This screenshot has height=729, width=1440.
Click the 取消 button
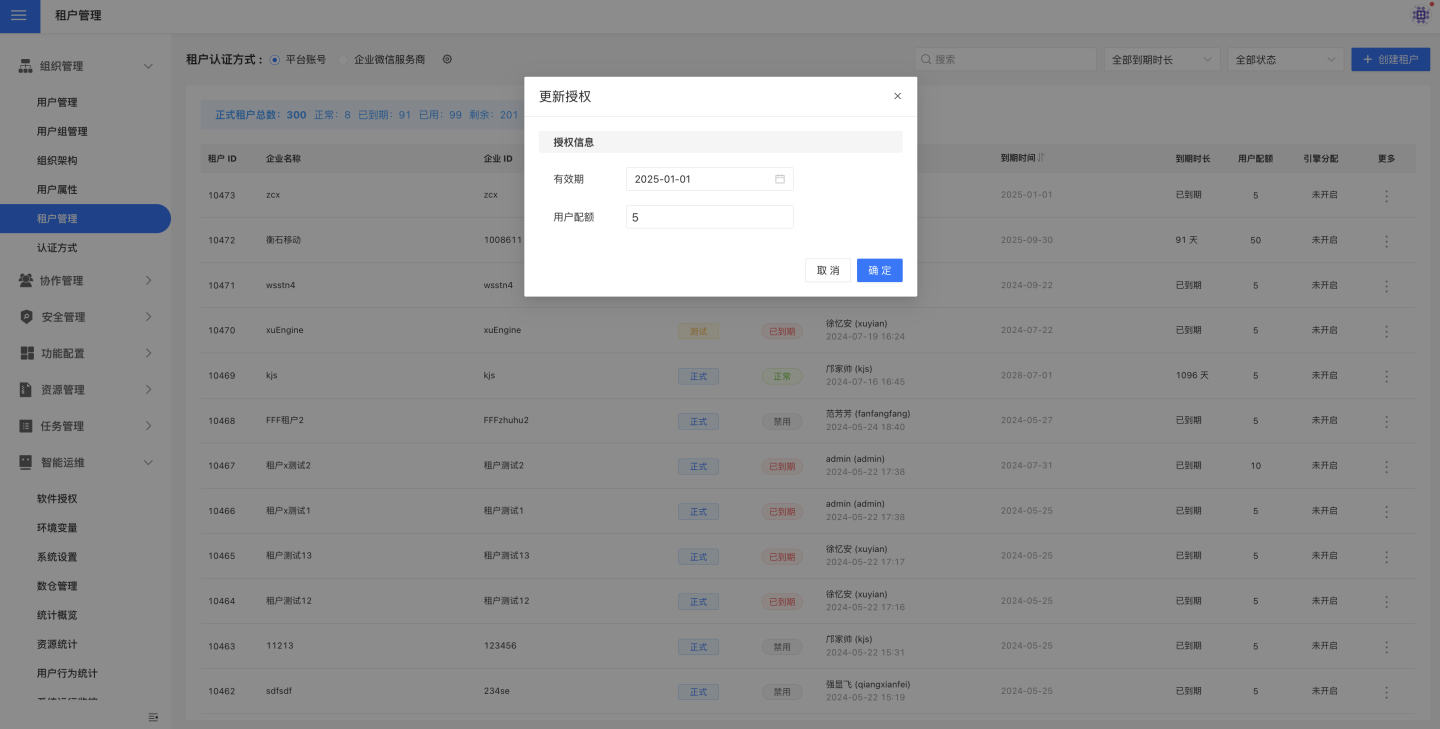(828, 270)
